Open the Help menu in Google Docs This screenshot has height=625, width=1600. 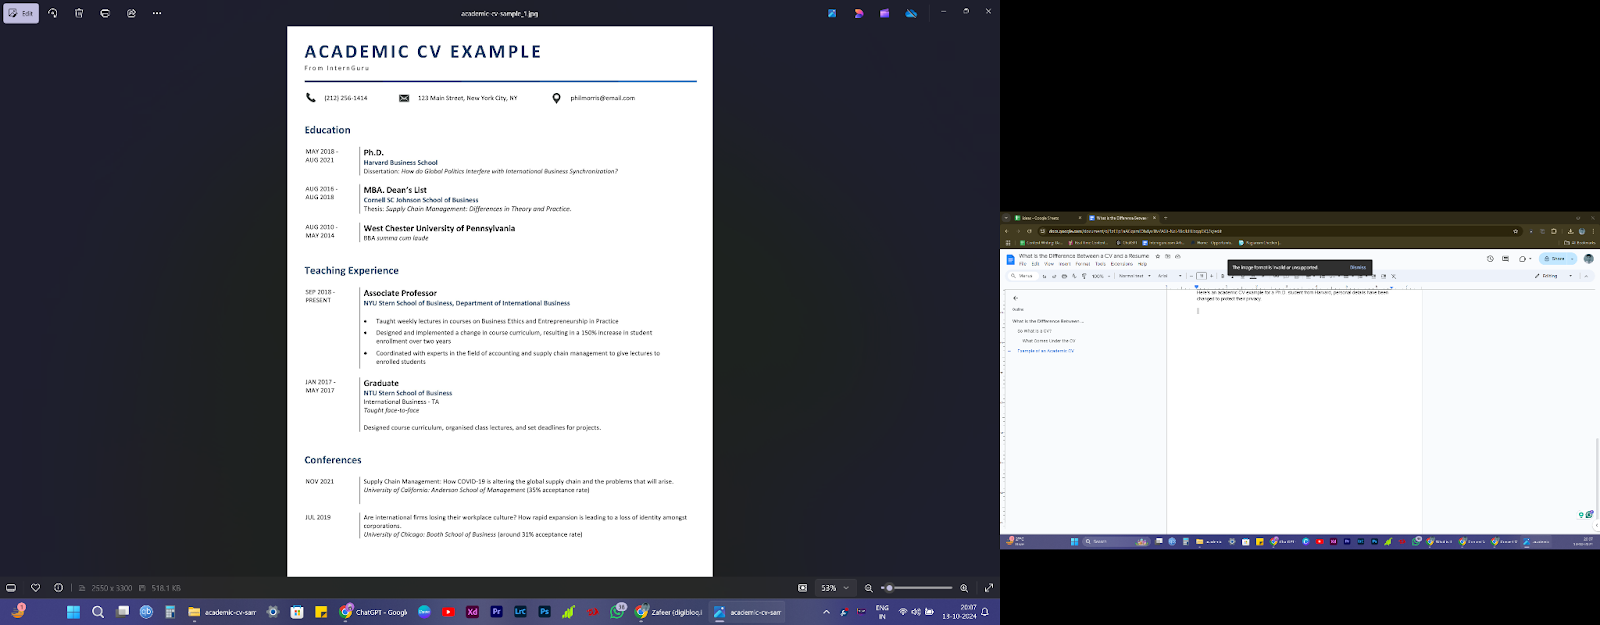[1142, 264]
